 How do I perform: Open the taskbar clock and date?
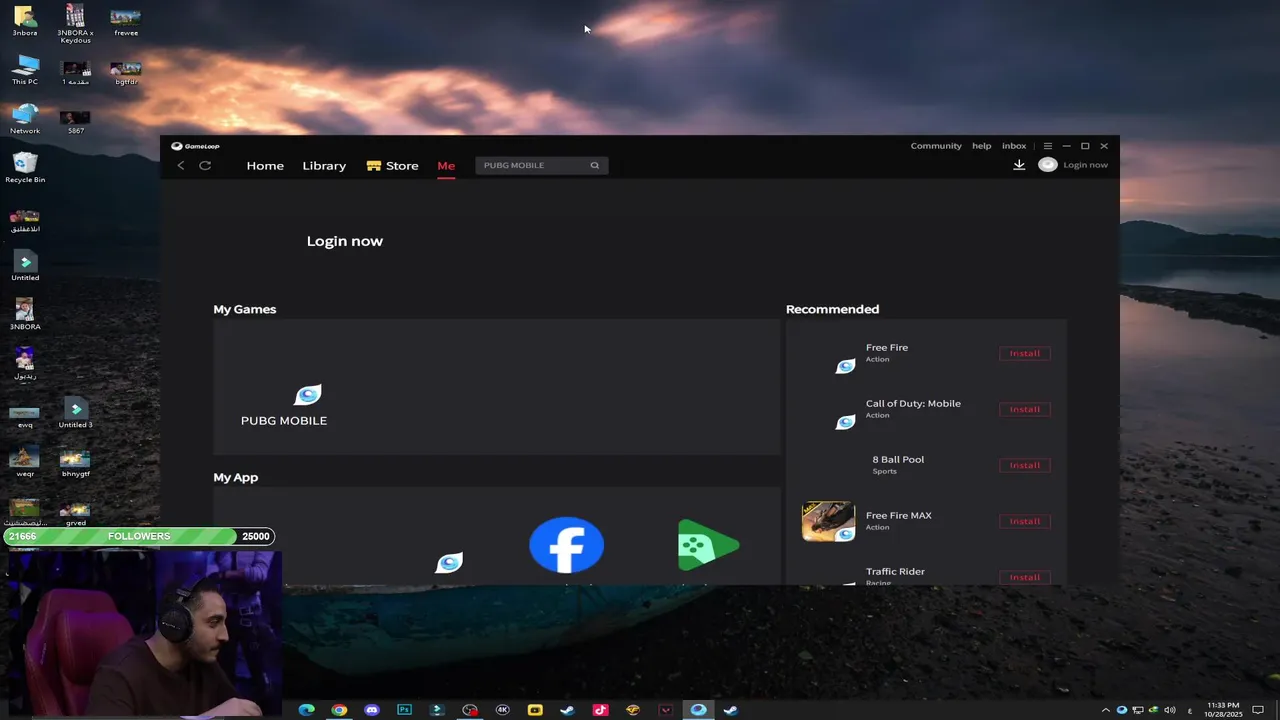pyautogui.click(x=1223, y=710)
